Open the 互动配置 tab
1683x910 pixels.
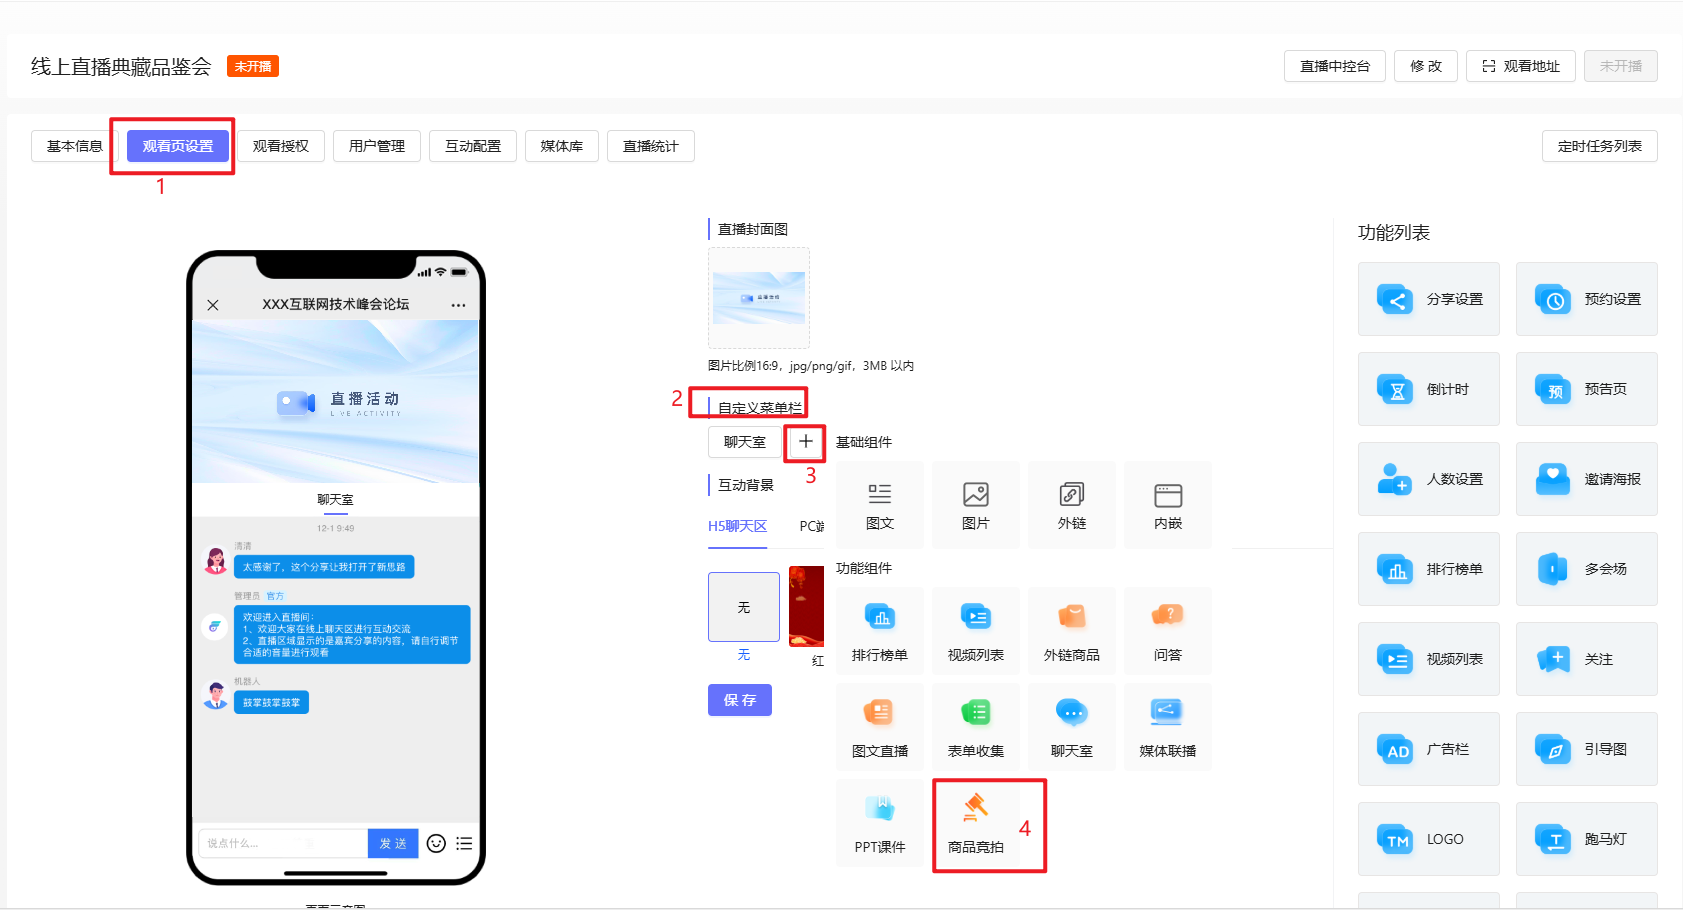pos(473,146)
